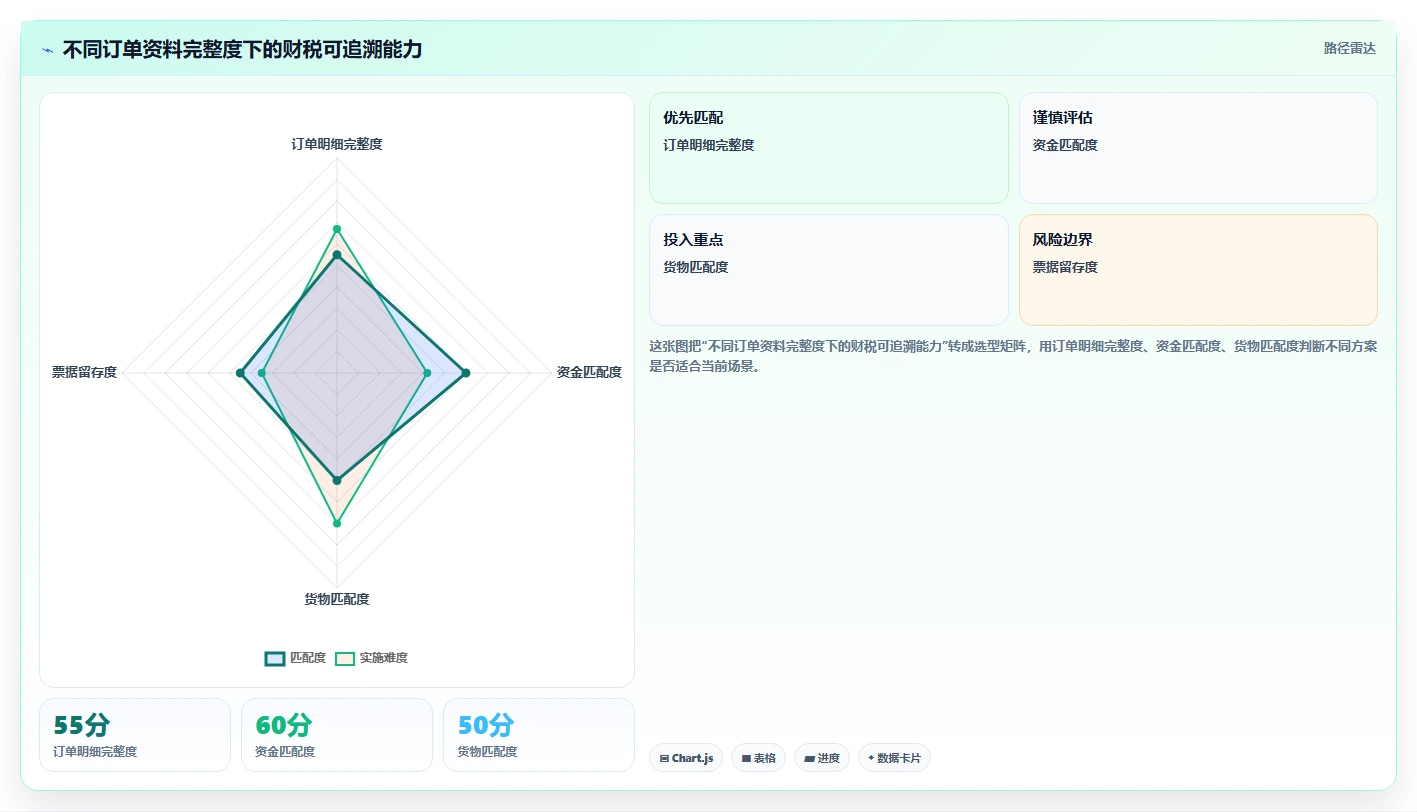Click the 实施难度 data point on 货物匹配度 axis

click(x=337, y=523)
